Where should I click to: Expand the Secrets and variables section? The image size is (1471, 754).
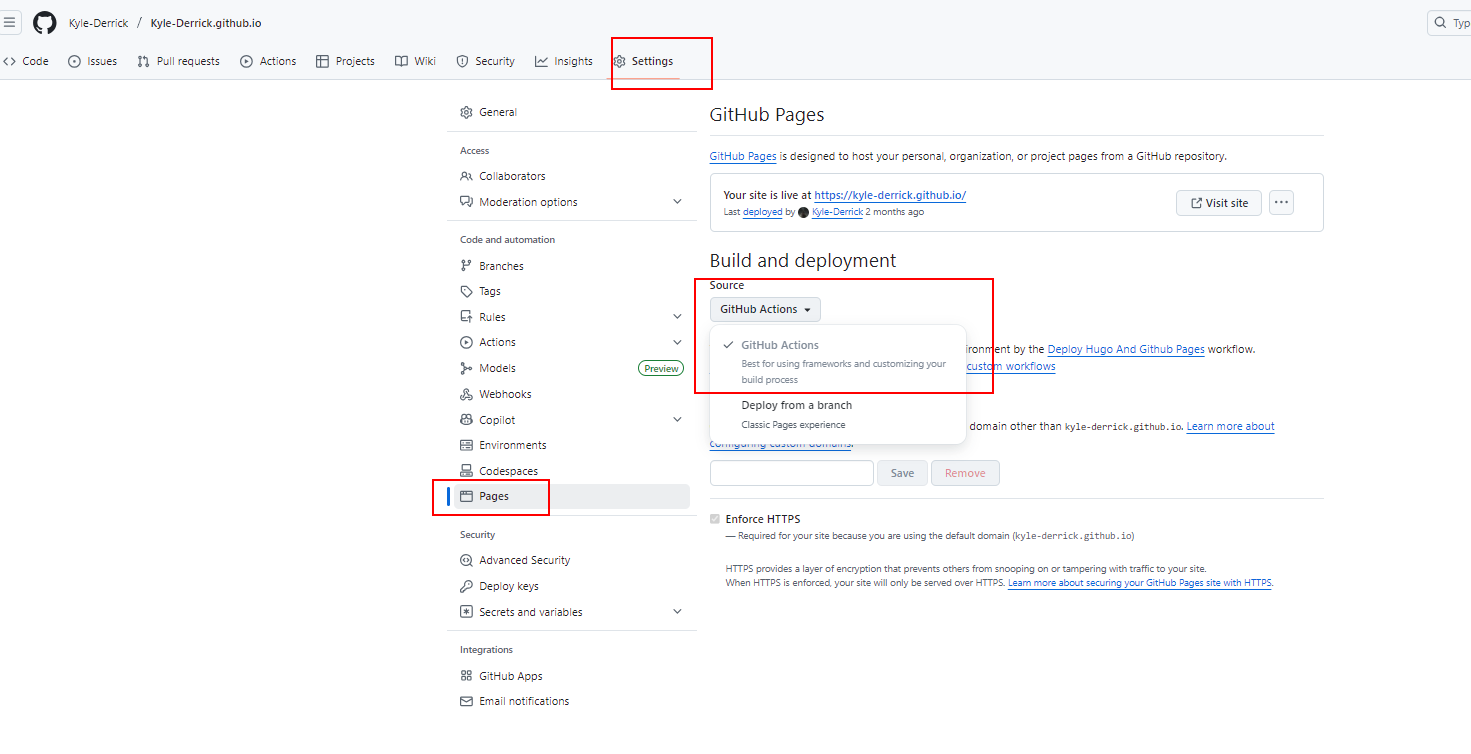tap(677, 612)
